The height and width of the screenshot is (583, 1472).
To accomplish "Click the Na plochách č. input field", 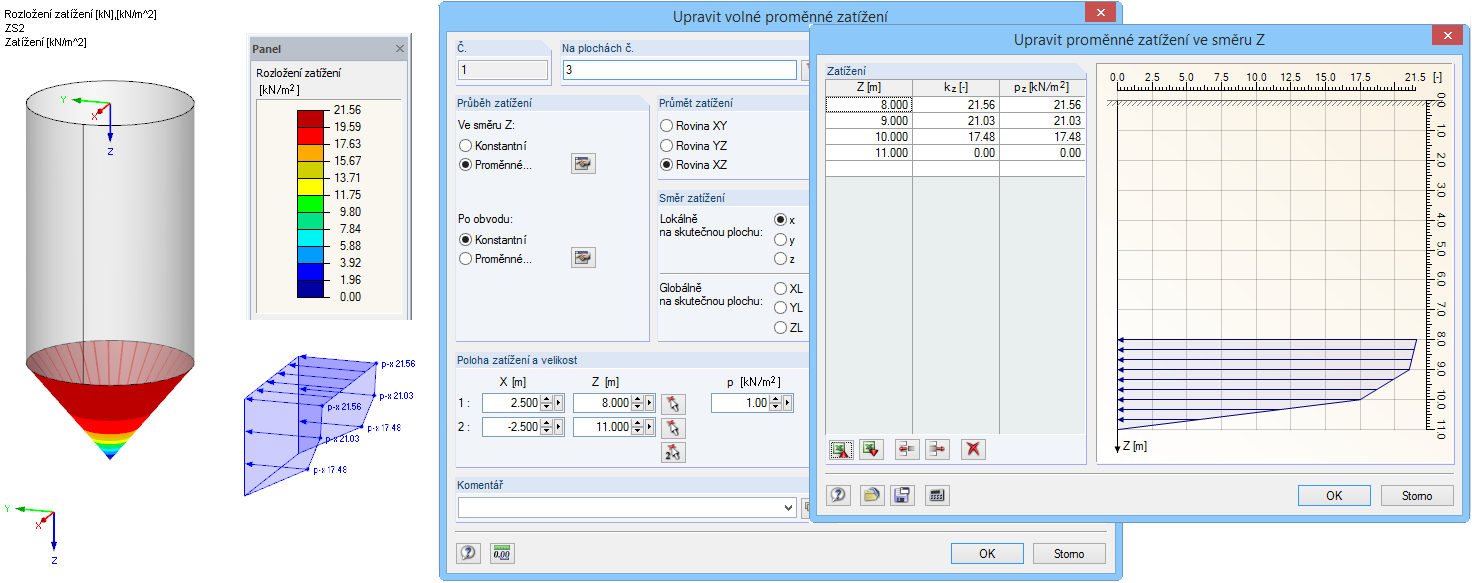I will 679,70.
